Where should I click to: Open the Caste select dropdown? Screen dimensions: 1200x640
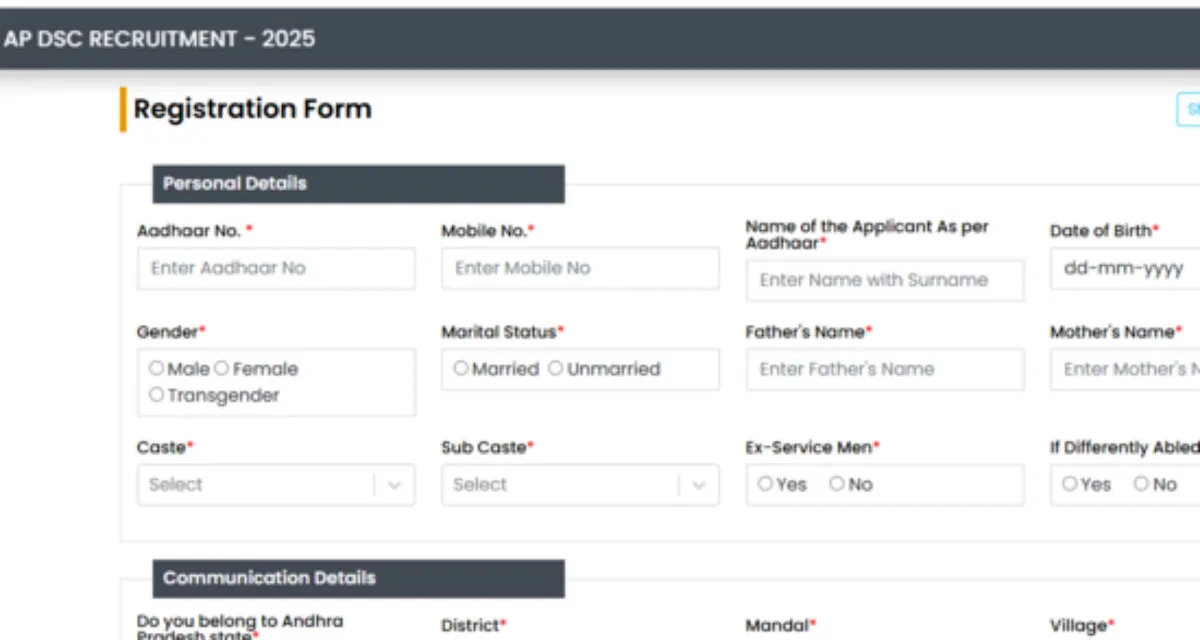tap(276, 485)
